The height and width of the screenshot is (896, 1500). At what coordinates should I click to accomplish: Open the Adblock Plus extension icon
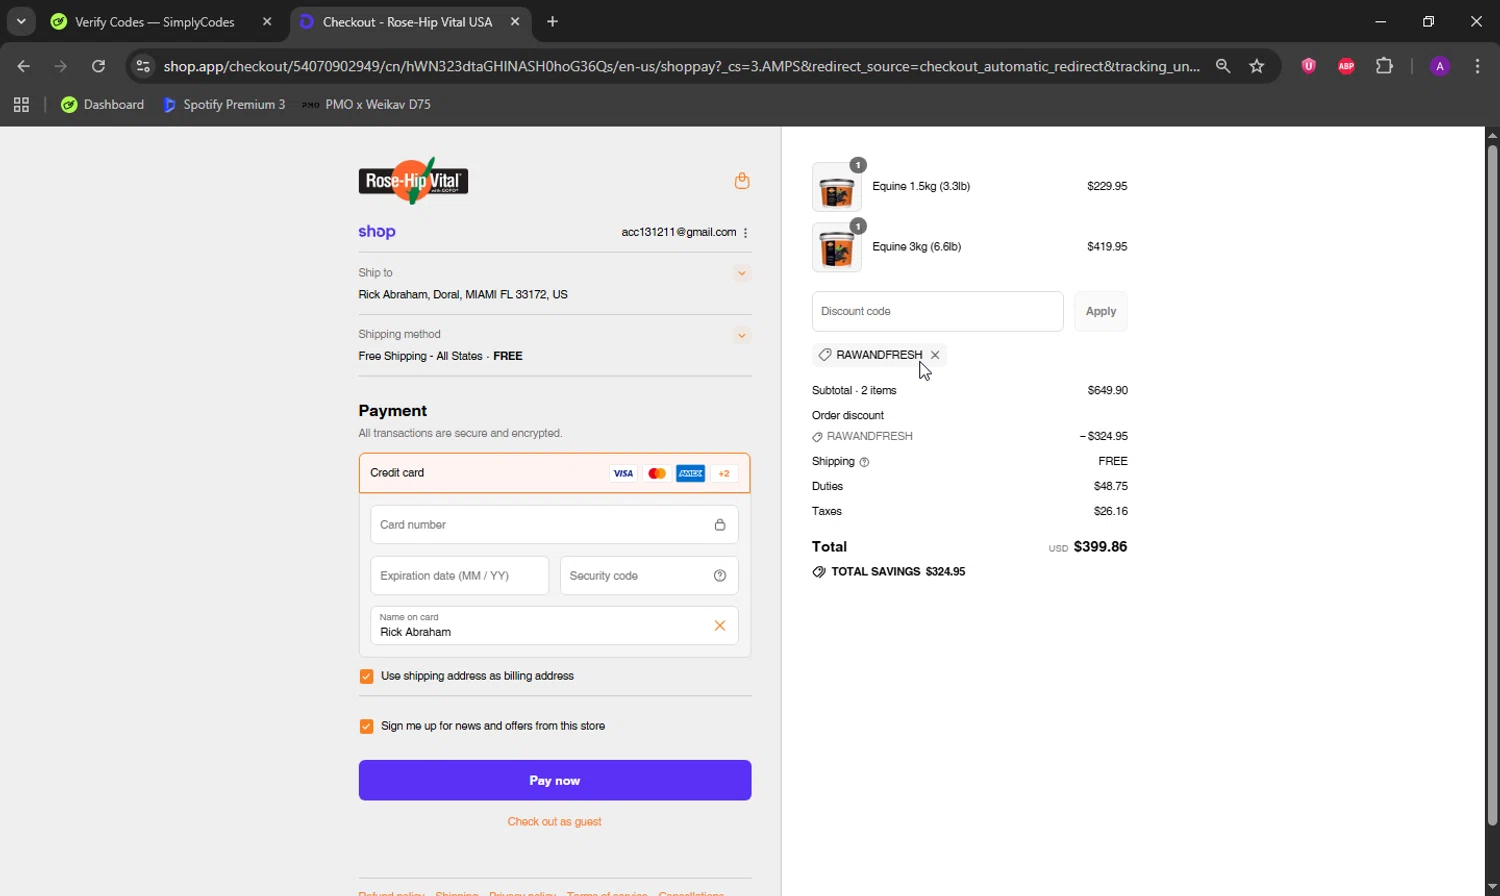(x=1346, y=66)
